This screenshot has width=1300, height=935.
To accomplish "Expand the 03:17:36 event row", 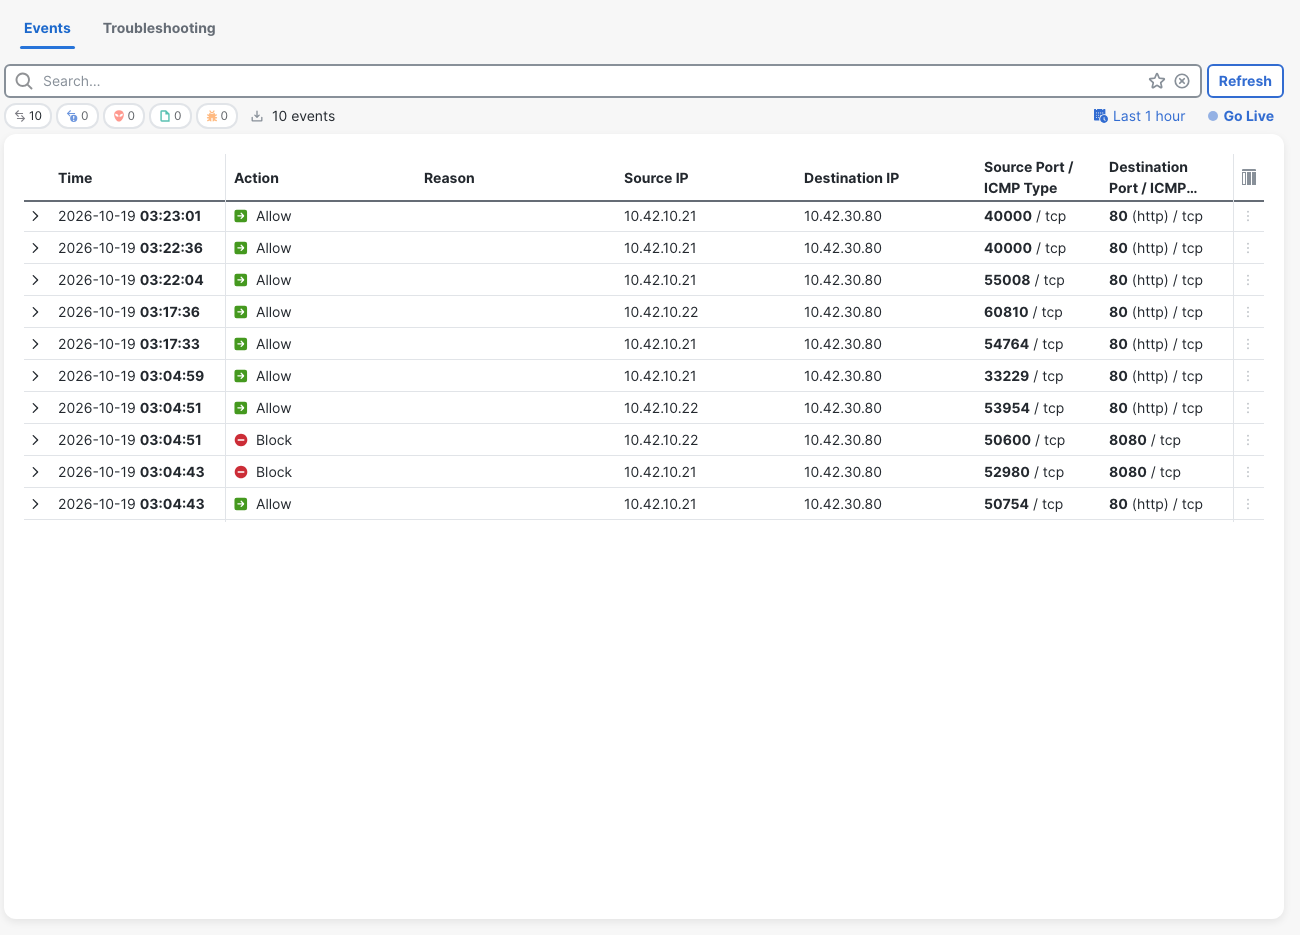I will point(35,312).
